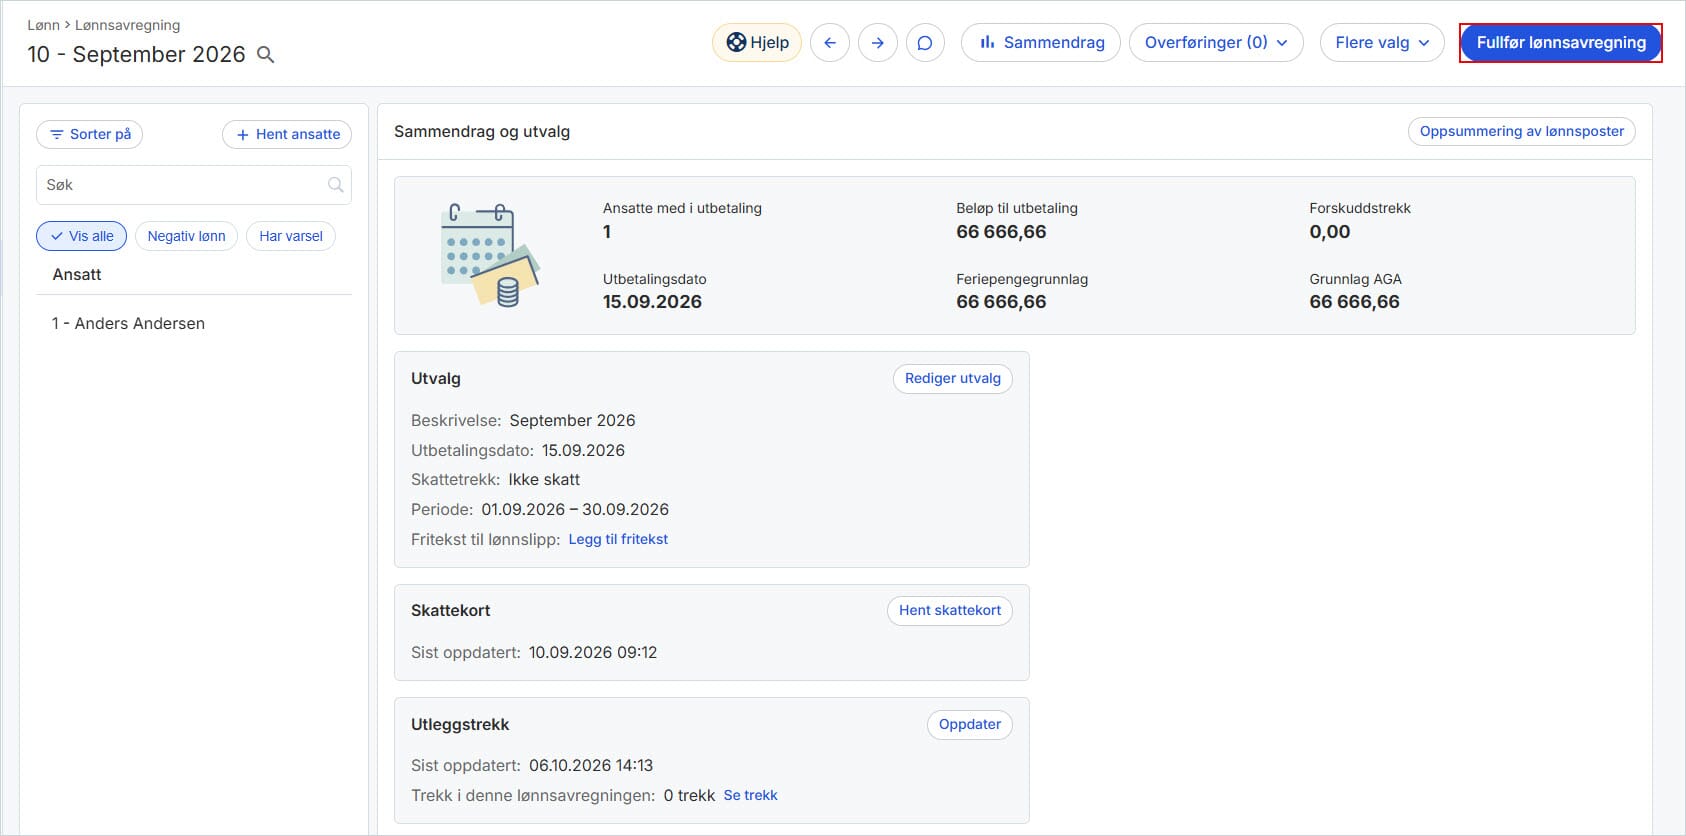Viewport: 1686px width, 836px height.
Task: Toggle the Har varsel filter
Action: tap(291, 236)
